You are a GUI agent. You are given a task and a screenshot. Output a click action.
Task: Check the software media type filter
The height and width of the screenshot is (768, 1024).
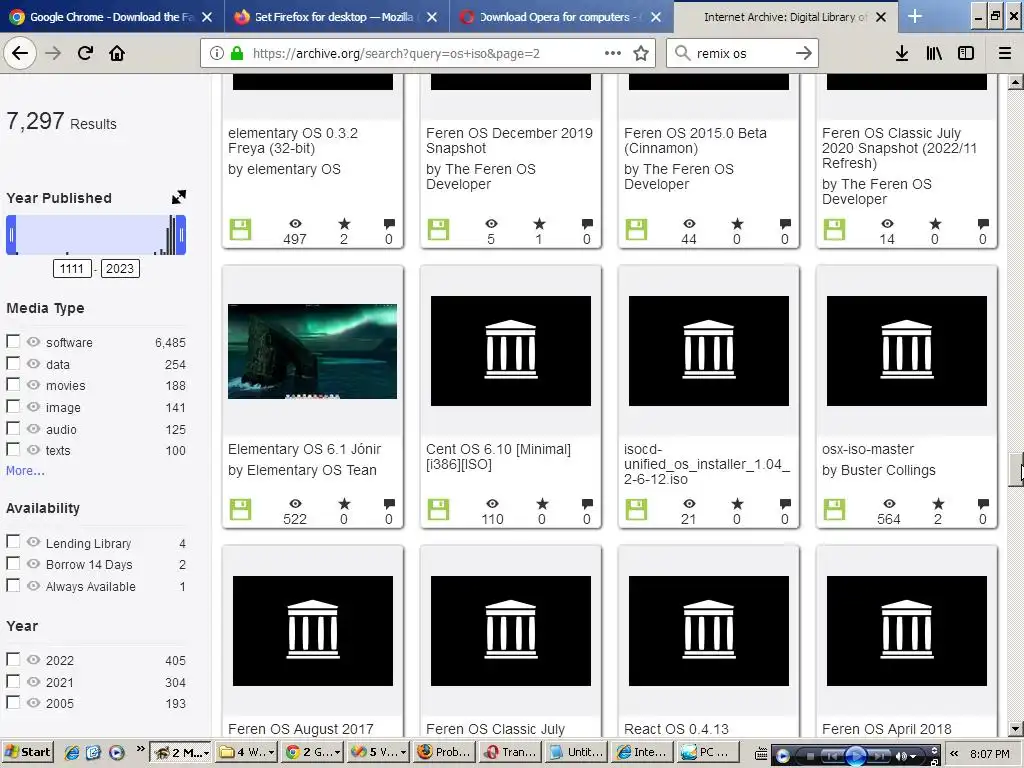(x=12, y=341)
